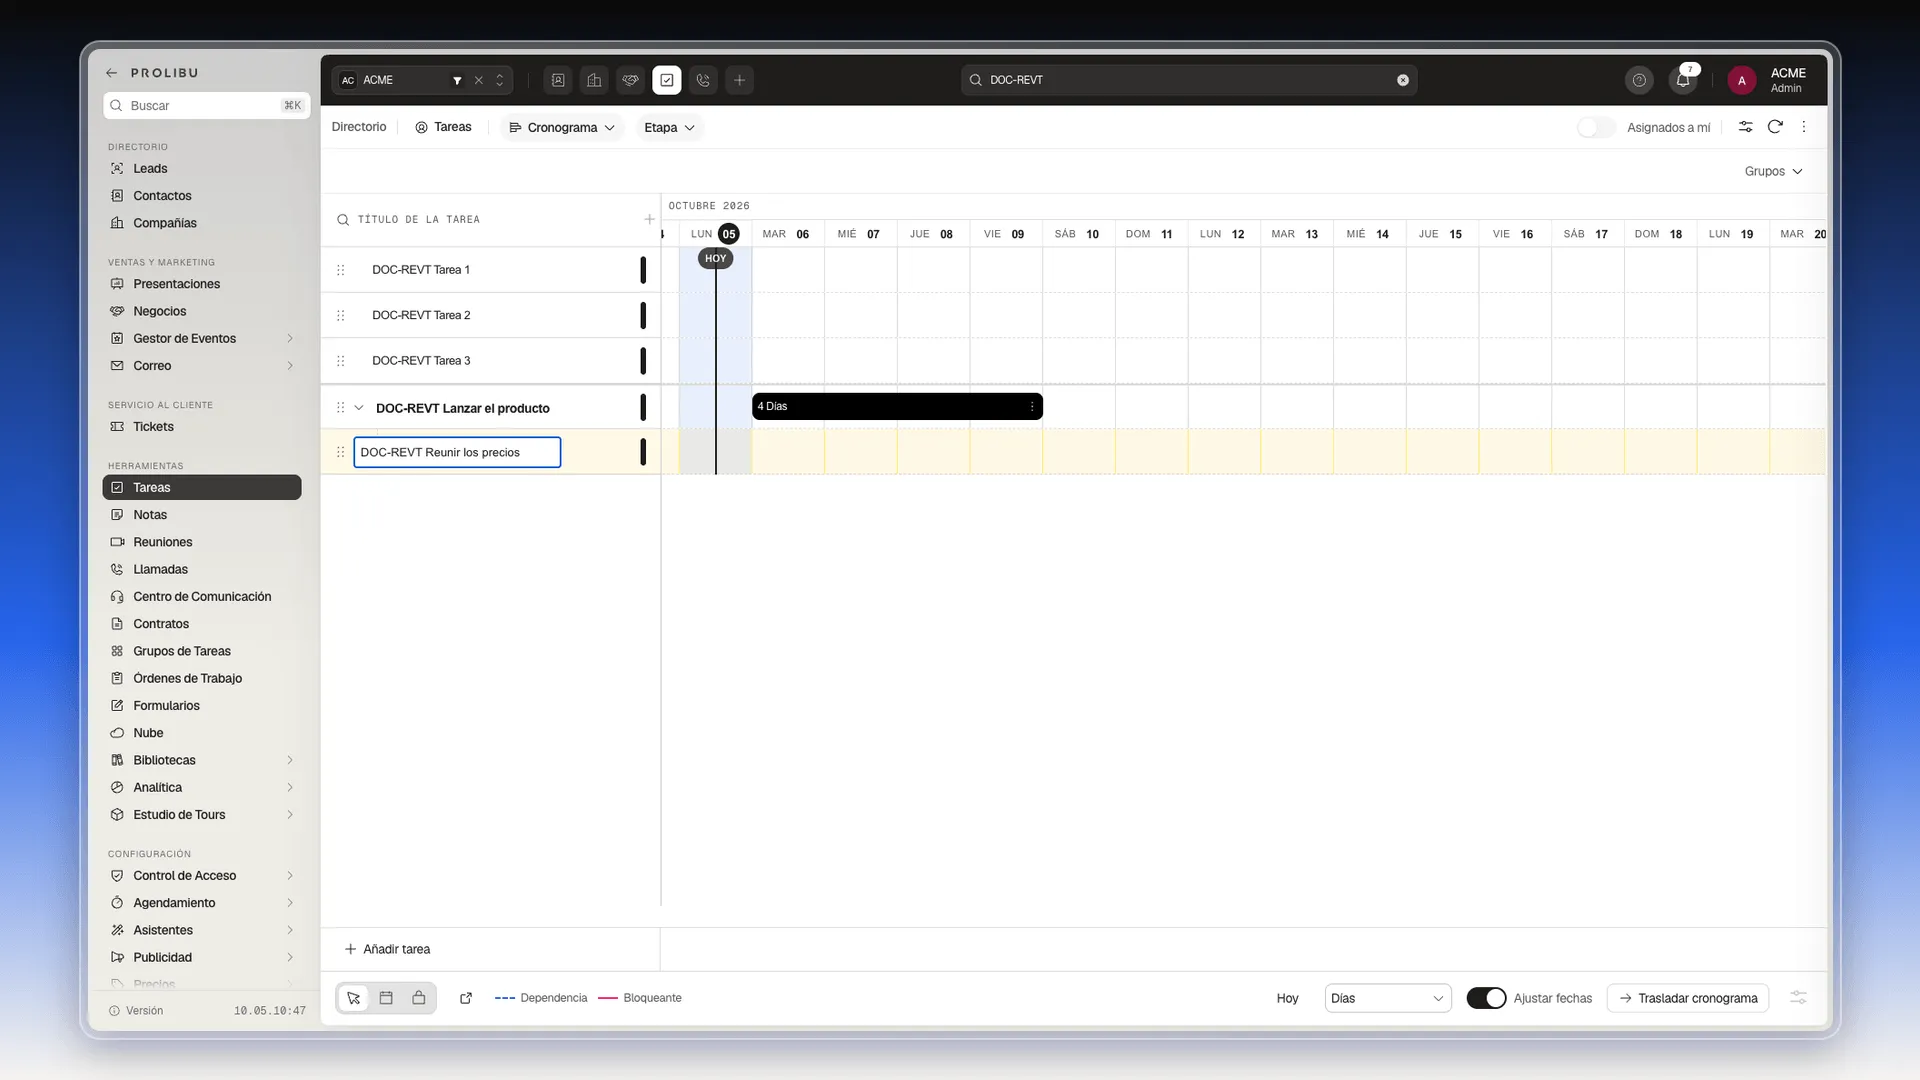
Task: Click the plus icon in top toolbar
Action: [x=739, y=80]
